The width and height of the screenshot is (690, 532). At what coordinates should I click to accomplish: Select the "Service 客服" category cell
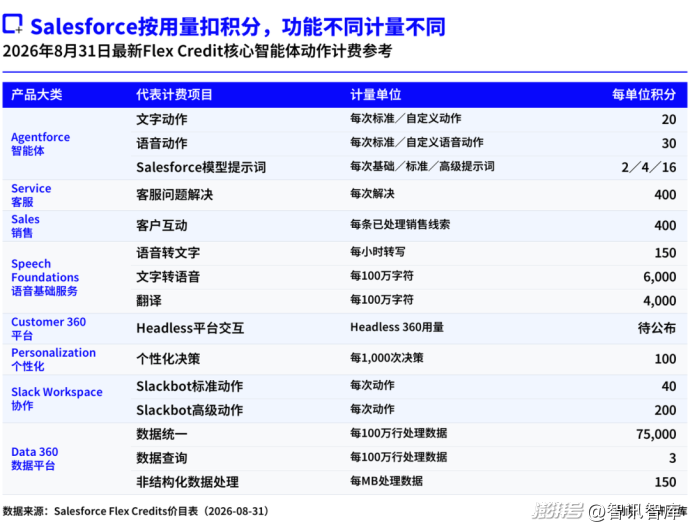tap(31, 195)
